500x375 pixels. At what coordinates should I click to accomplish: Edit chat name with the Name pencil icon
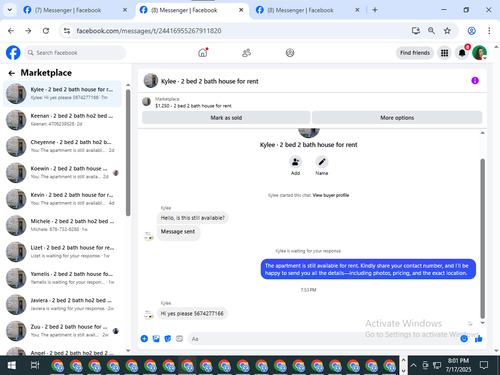pyautogui.click(x=322, y=162)
